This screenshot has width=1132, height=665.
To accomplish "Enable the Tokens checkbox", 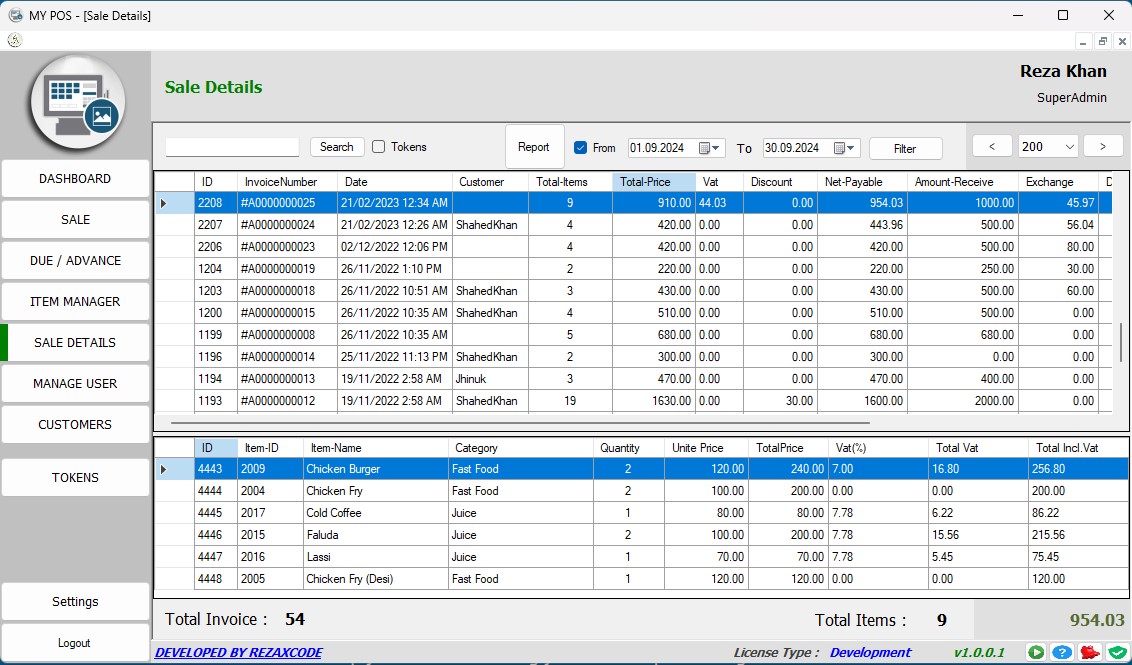I will pyautogui.click(x=379, y=147).
